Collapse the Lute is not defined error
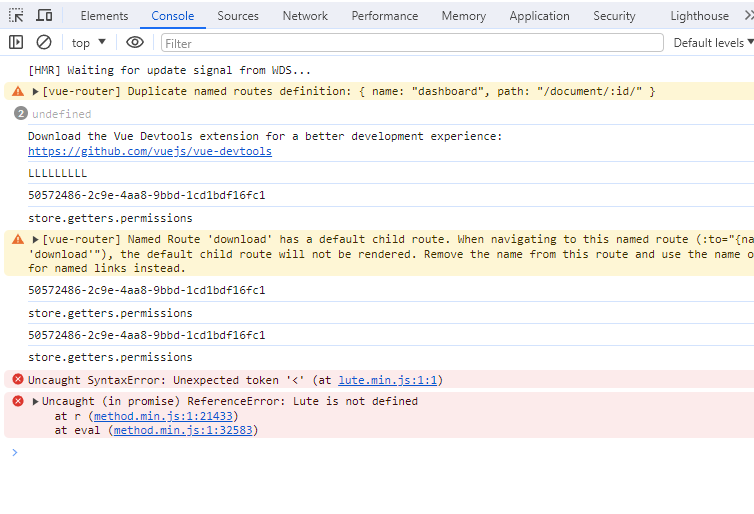Screen dimensions: 754x514 pos(35,401)
